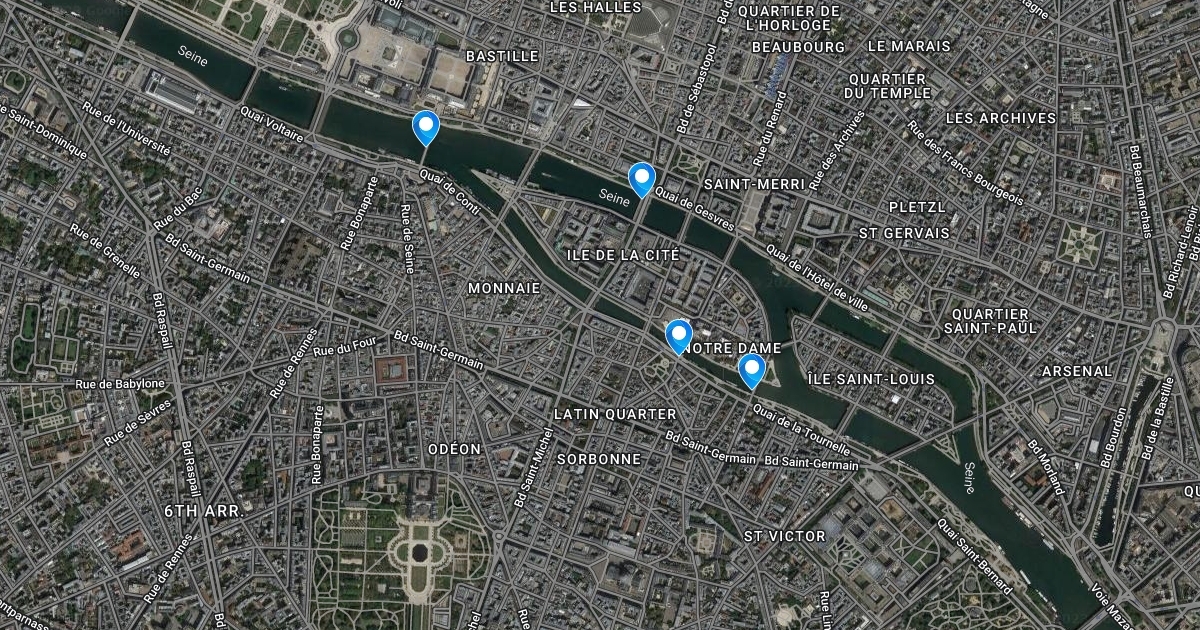Click the pin above Quai de la Tournelle
This screenshot has height=630, width=1200.
[x=751, y=371]
